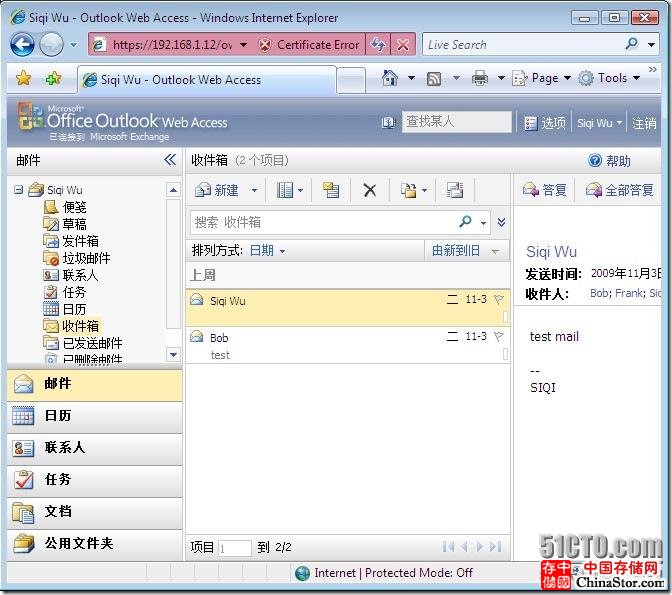Select the 收件箱 inbox folder

point(71,326)
